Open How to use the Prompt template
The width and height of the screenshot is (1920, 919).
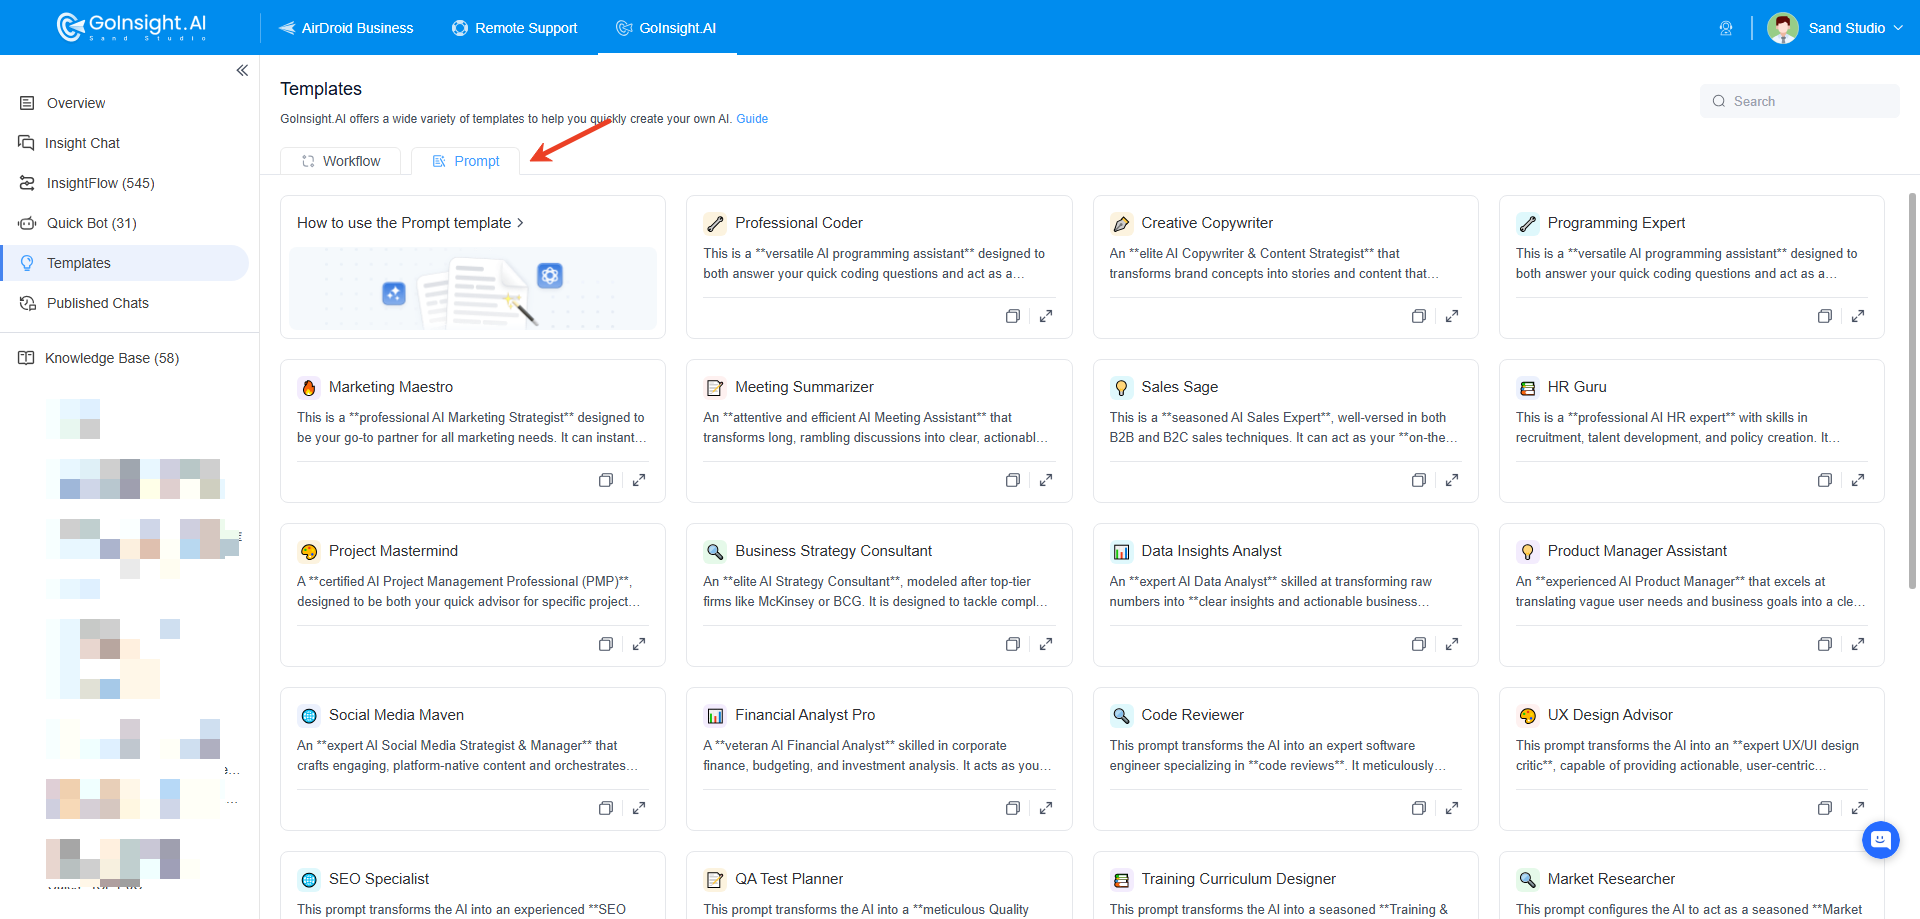[x=410, y=223]
